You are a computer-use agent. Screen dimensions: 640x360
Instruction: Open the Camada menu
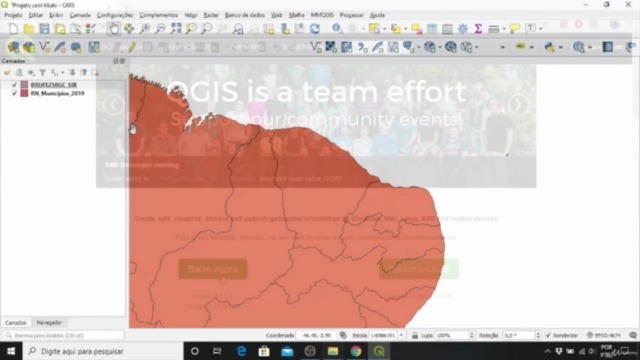click(80, 15)
